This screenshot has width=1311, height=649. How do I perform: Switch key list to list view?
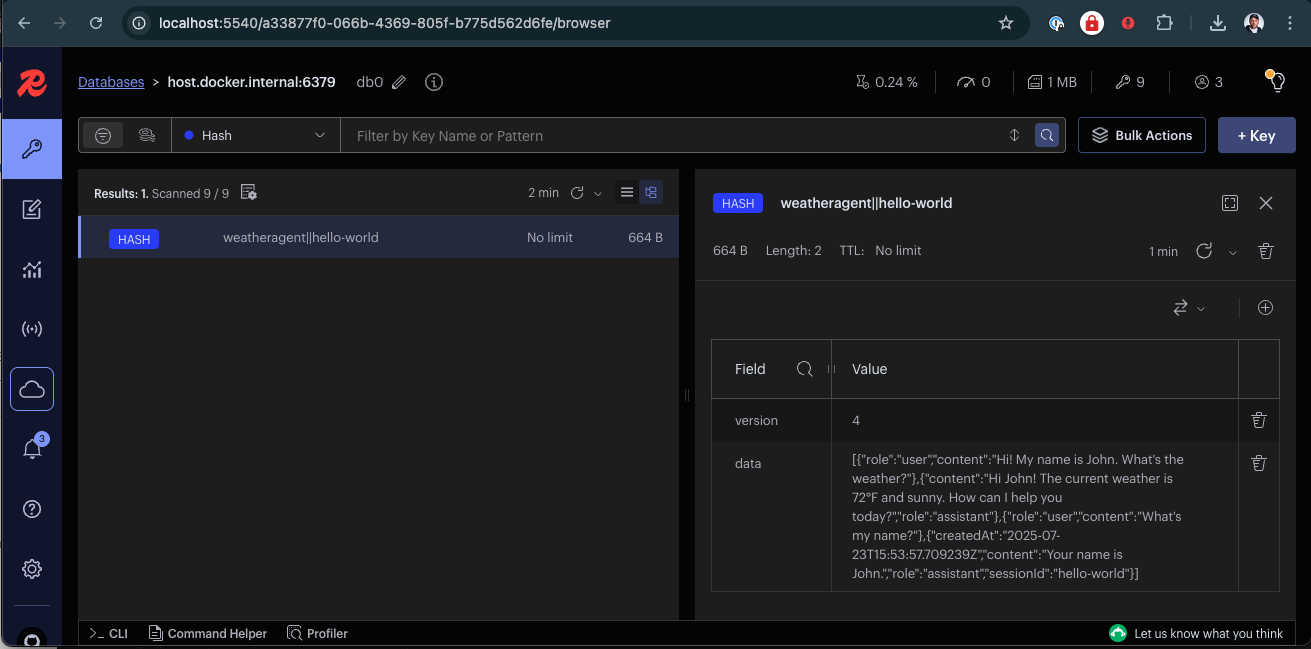pyautogui.click(x=626, y=192)
